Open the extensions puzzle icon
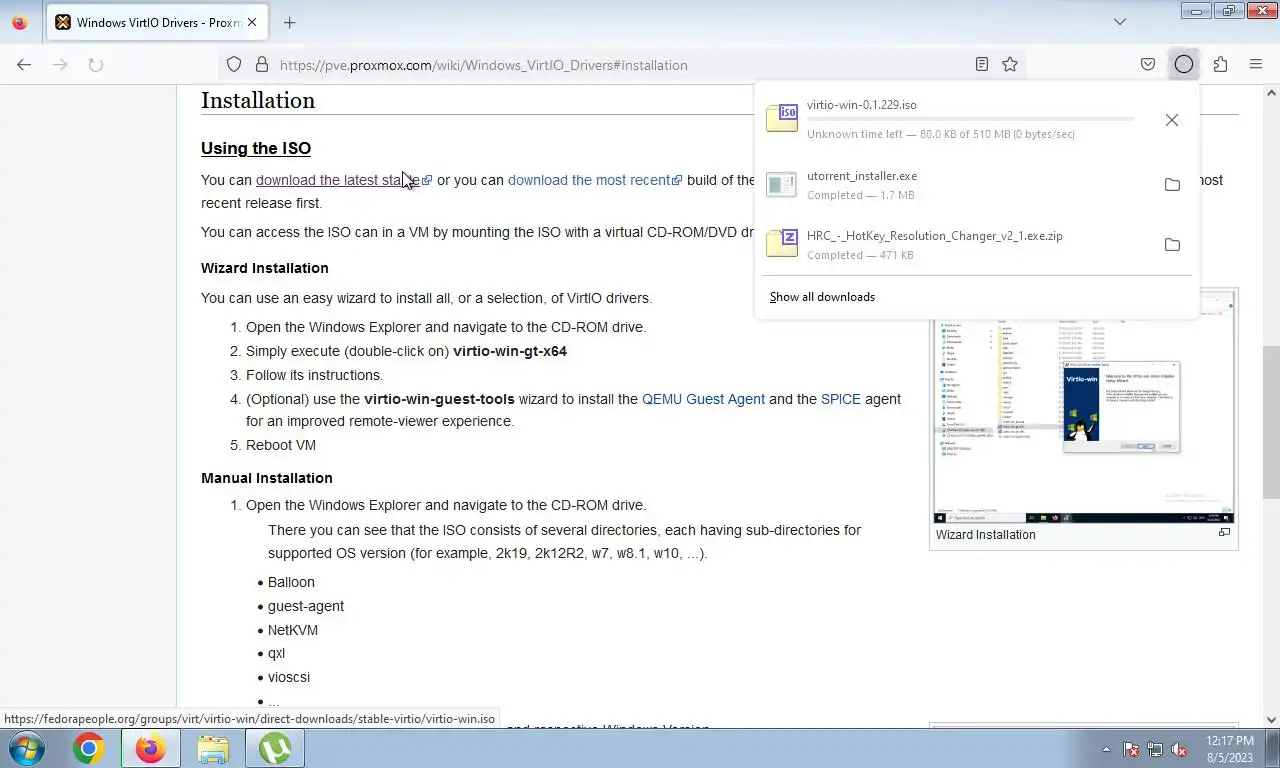This screenshot has width=1280, height=768. point(1220,65)
